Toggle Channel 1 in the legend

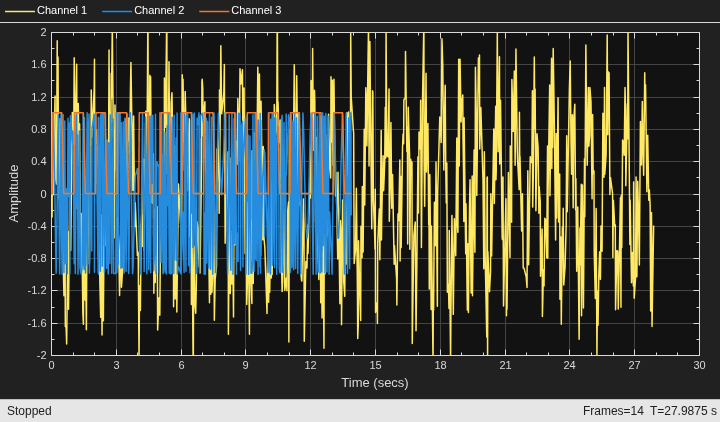point(46,10)
